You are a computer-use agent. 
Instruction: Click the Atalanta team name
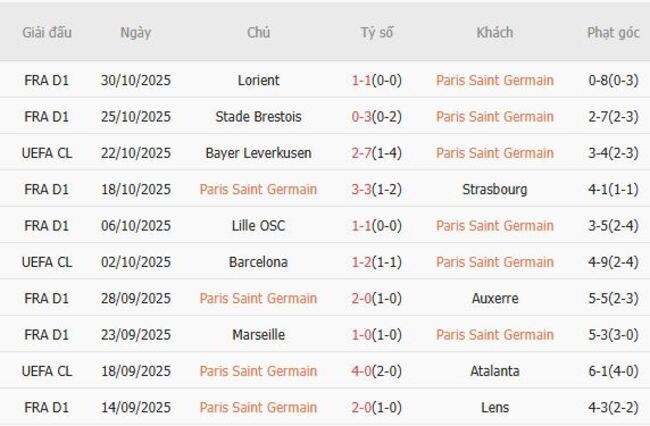pos(494,371)
